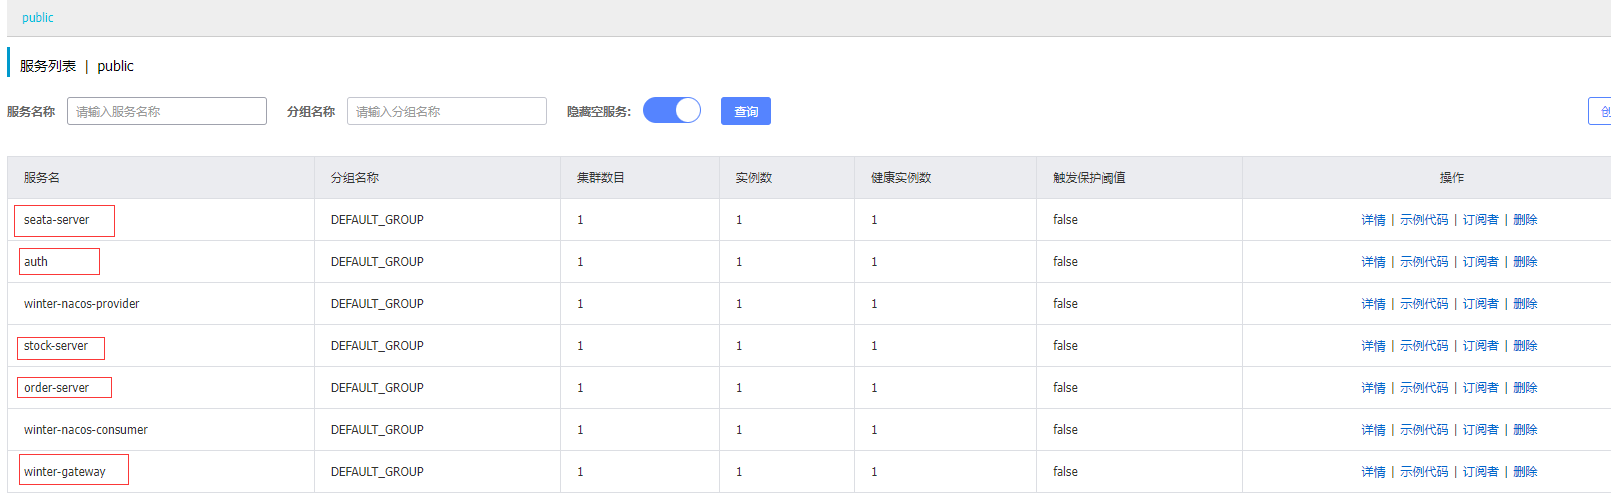Focus the service name input field

click(167, 111)
